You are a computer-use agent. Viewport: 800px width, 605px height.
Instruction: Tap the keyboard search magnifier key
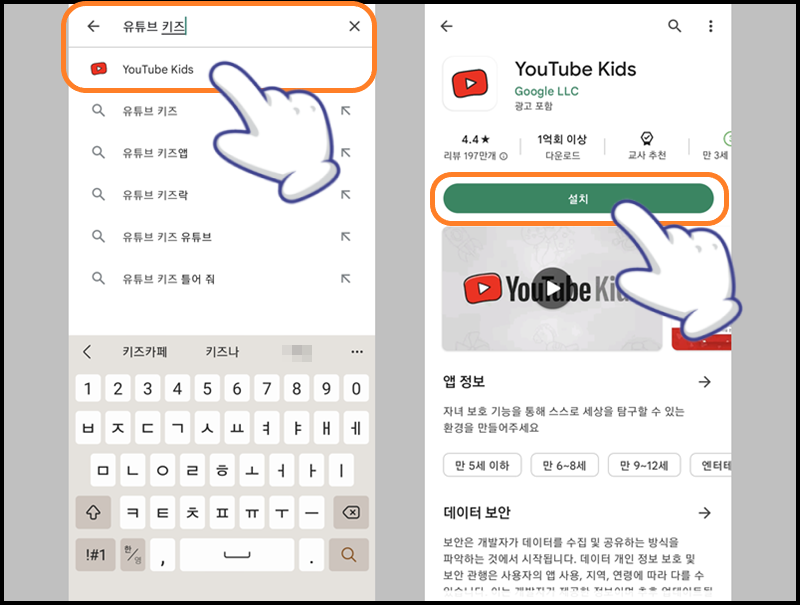[x=349, y=554]
